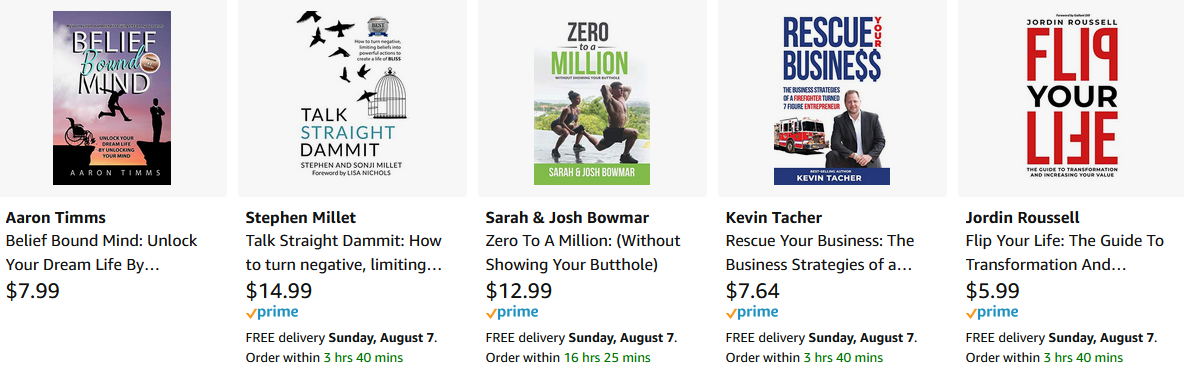The image size is (1184, 376).
Task: Open the Rescue Your Business cover image
Action: pyautogui.click(x=832, y=97)
